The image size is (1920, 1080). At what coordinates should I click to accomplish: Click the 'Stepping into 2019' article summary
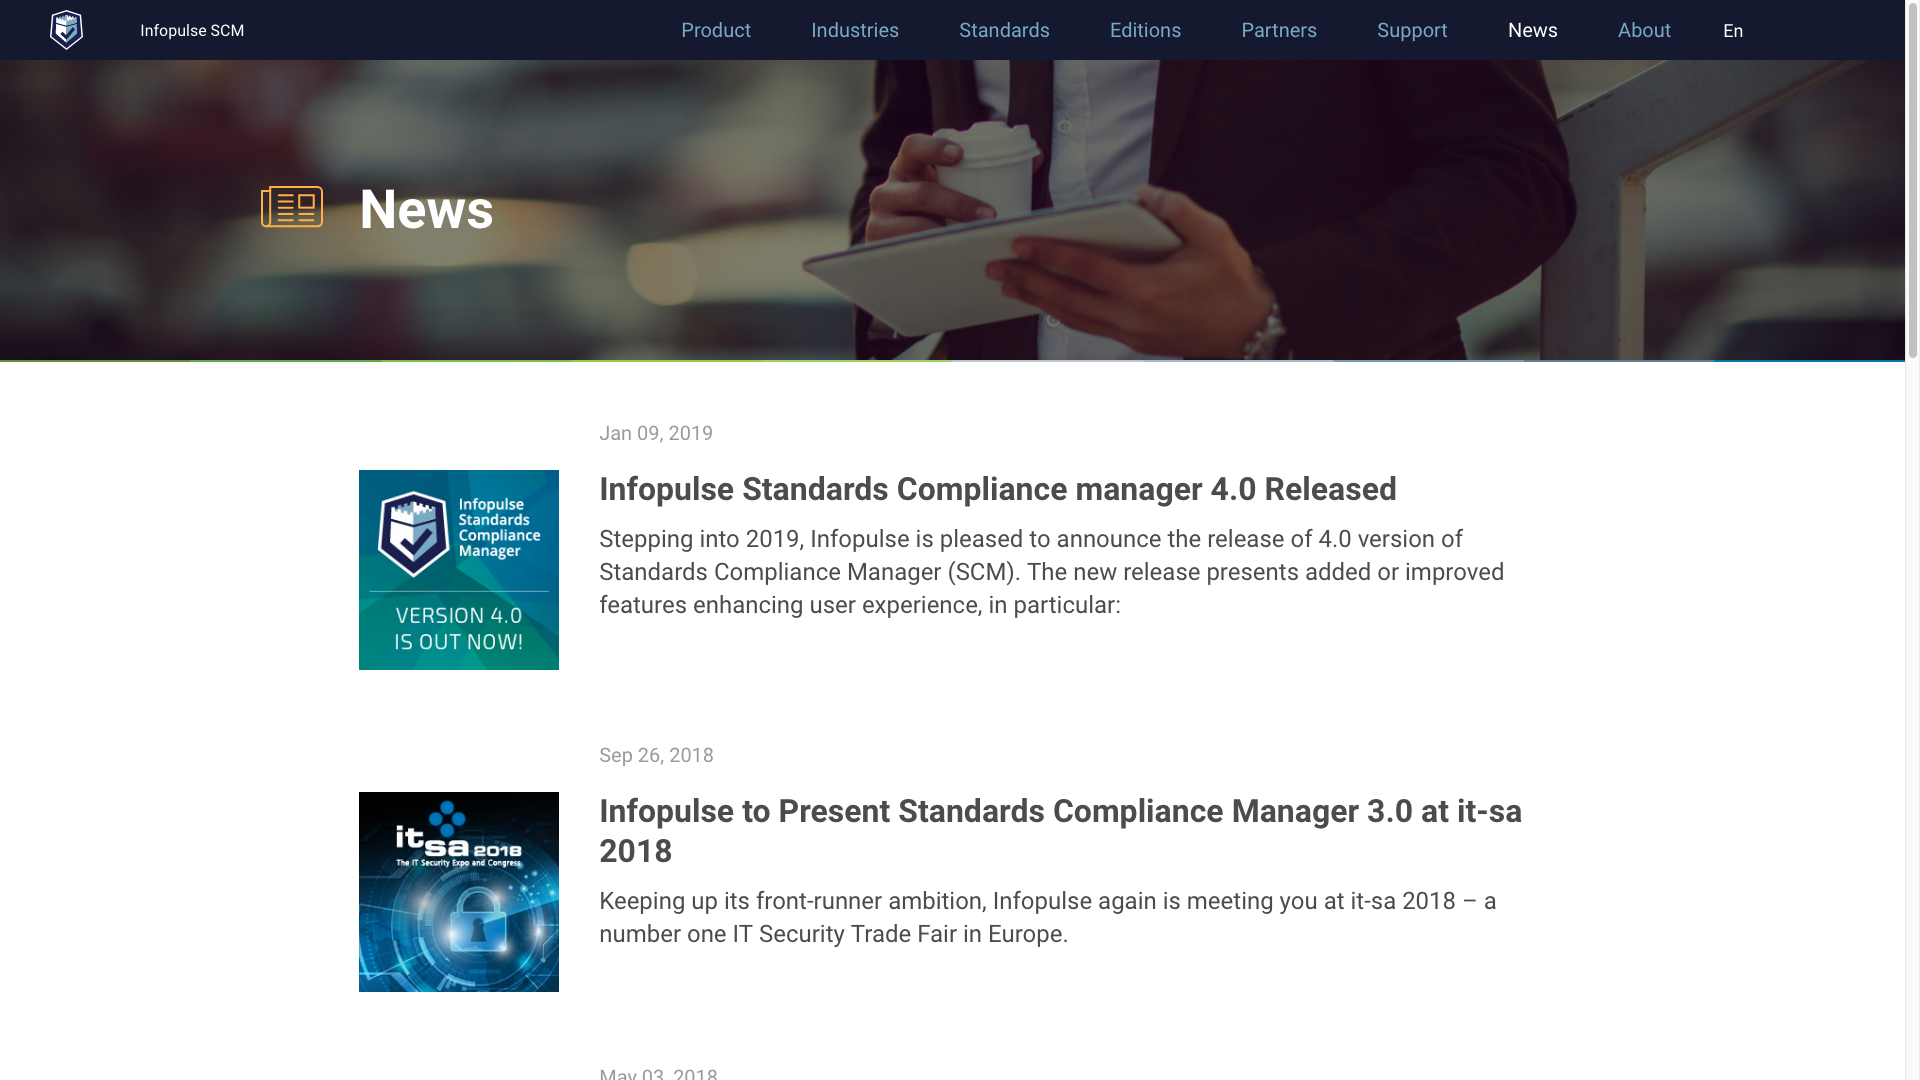[1052, 572]
